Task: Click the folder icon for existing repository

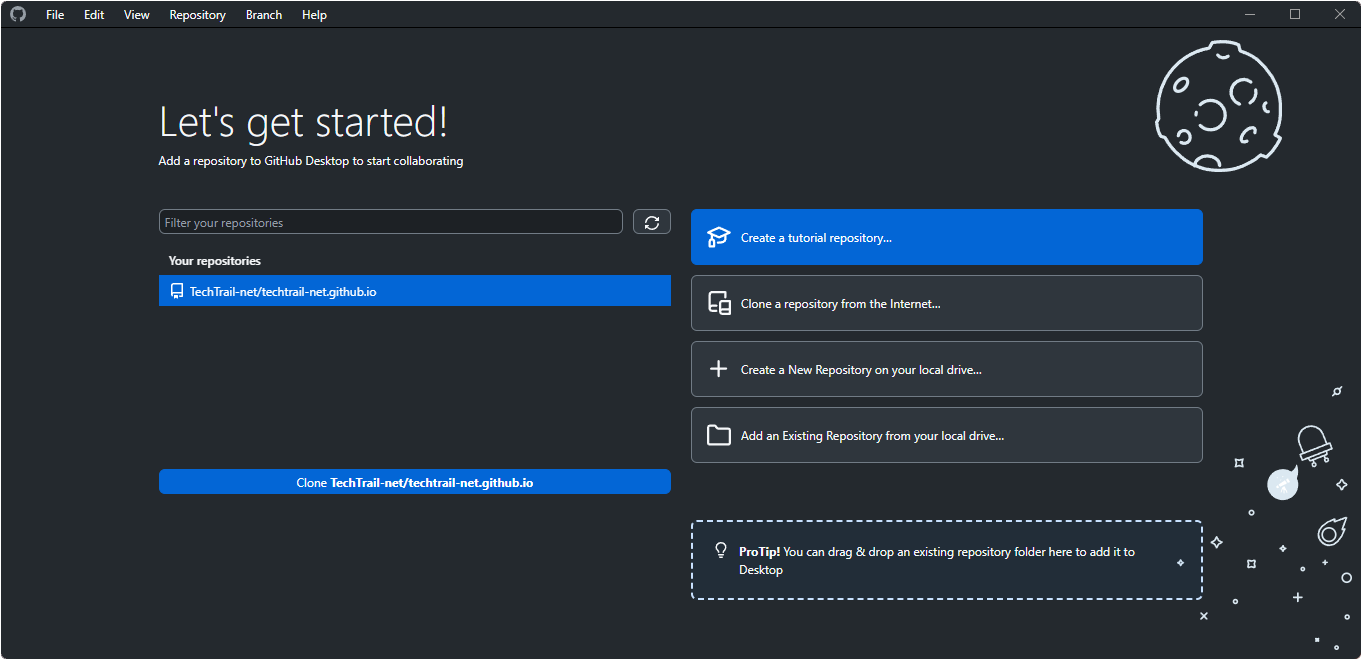Action: [719, 435]
